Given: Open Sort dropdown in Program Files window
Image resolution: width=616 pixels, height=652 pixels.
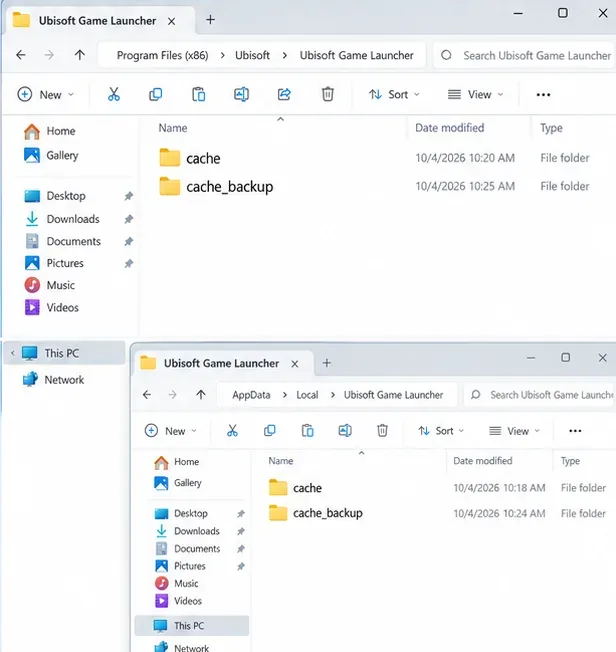Looking at the screenshot, I should click(x=394, y=94).
